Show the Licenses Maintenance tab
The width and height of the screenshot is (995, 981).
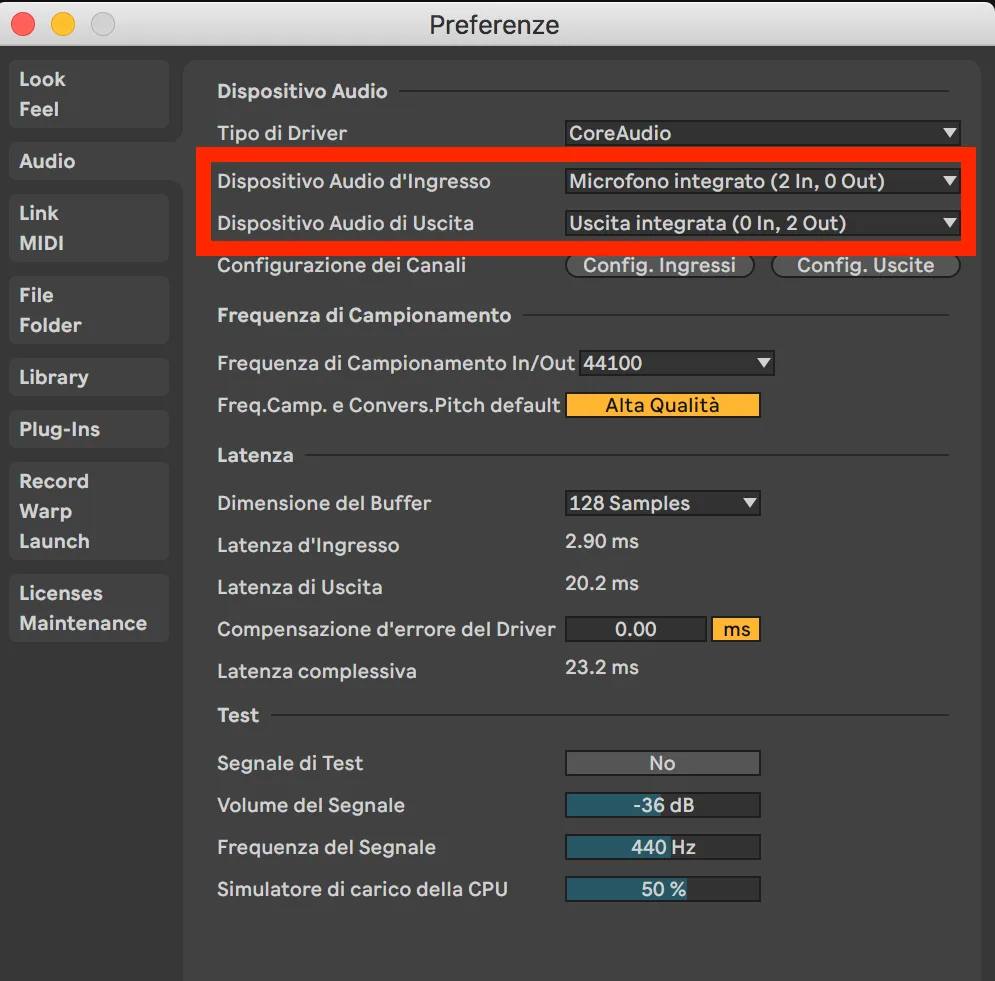click(x=89, y=608)
